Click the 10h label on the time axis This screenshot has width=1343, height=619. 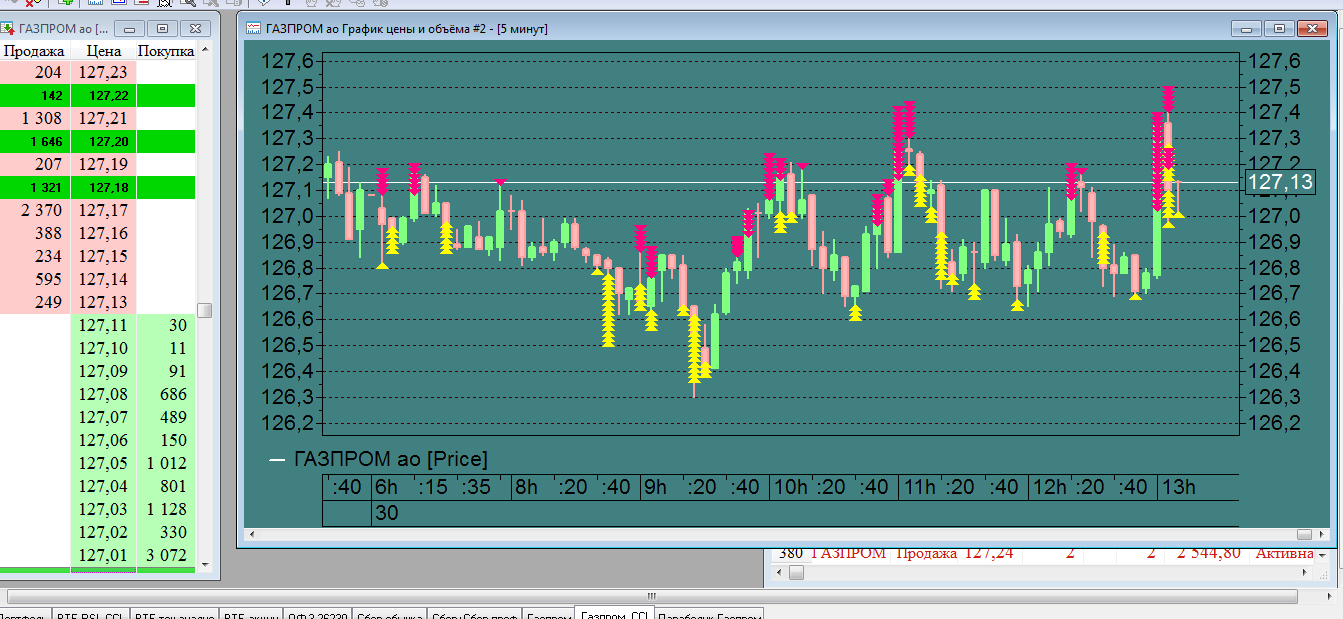(x=791, y=488)
